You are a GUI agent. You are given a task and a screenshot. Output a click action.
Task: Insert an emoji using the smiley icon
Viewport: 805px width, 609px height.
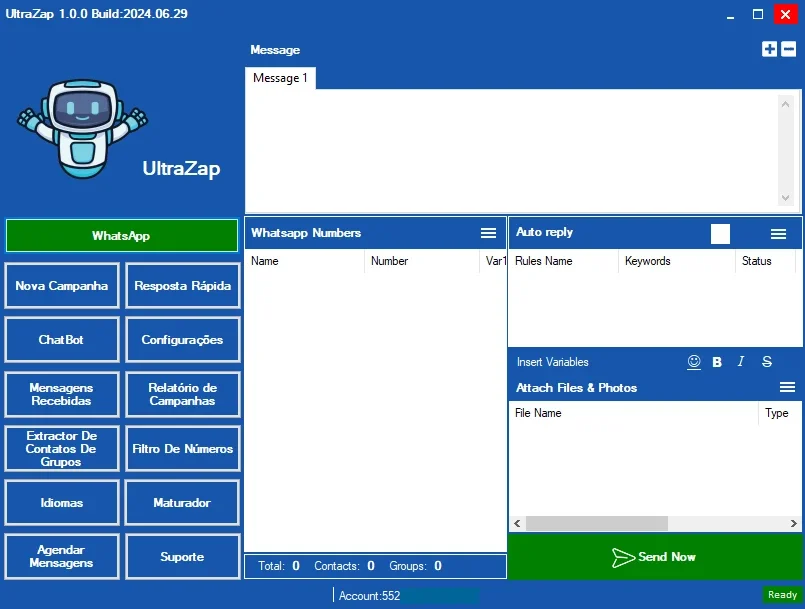point(694,362)
